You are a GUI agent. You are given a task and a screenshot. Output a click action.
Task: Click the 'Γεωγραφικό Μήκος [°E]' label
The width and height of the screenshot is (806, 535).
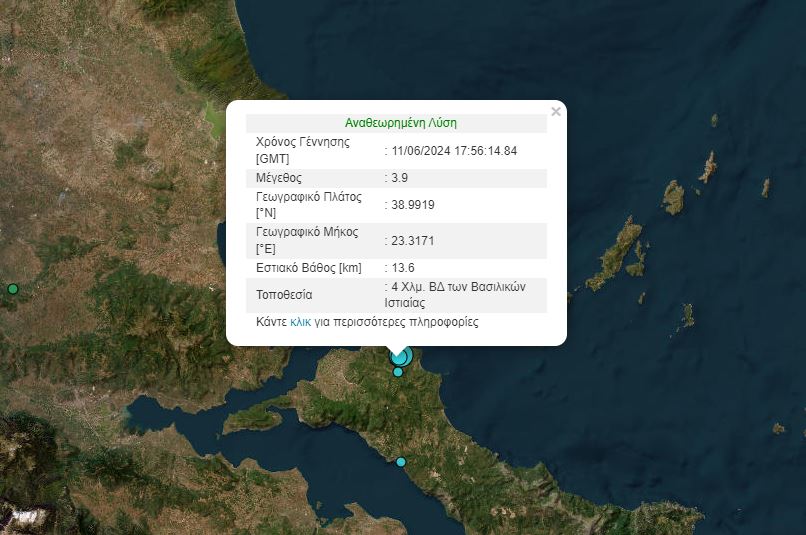307,241
